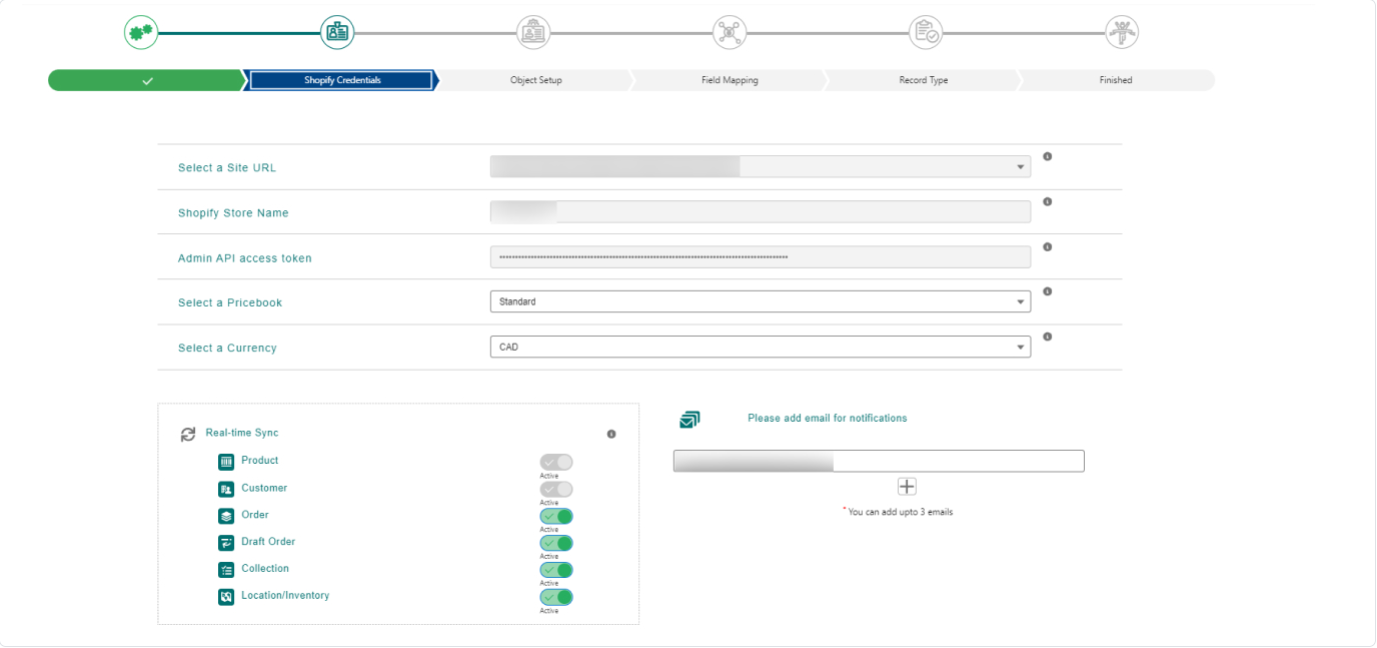Click the Real-time Sync refresh icon
The height and width of the screenshot is (648, 1377).
tap(188, 434)
